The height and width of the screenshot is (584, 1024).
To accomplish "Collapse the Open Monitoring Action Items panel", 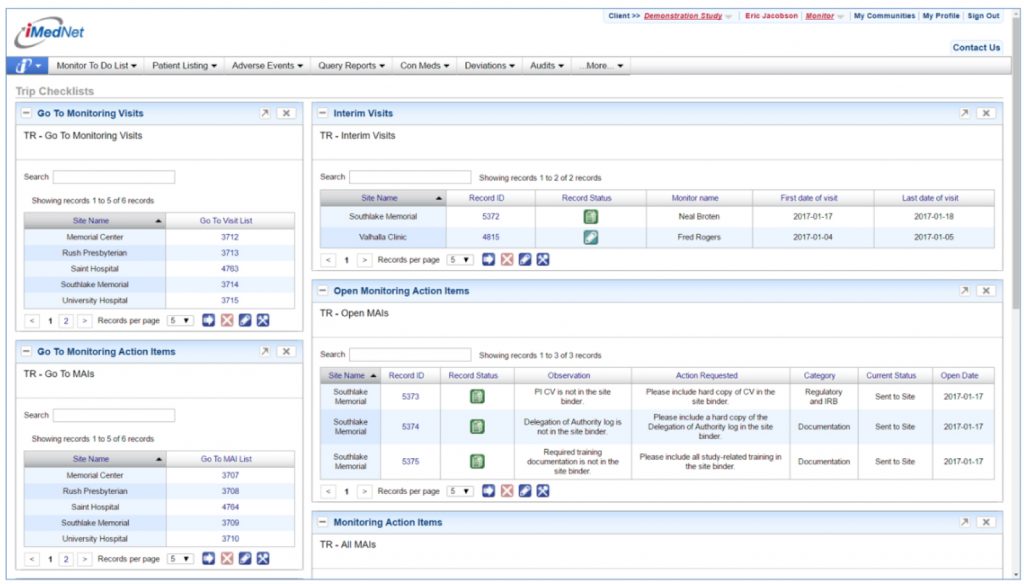I will coord(322,291).
